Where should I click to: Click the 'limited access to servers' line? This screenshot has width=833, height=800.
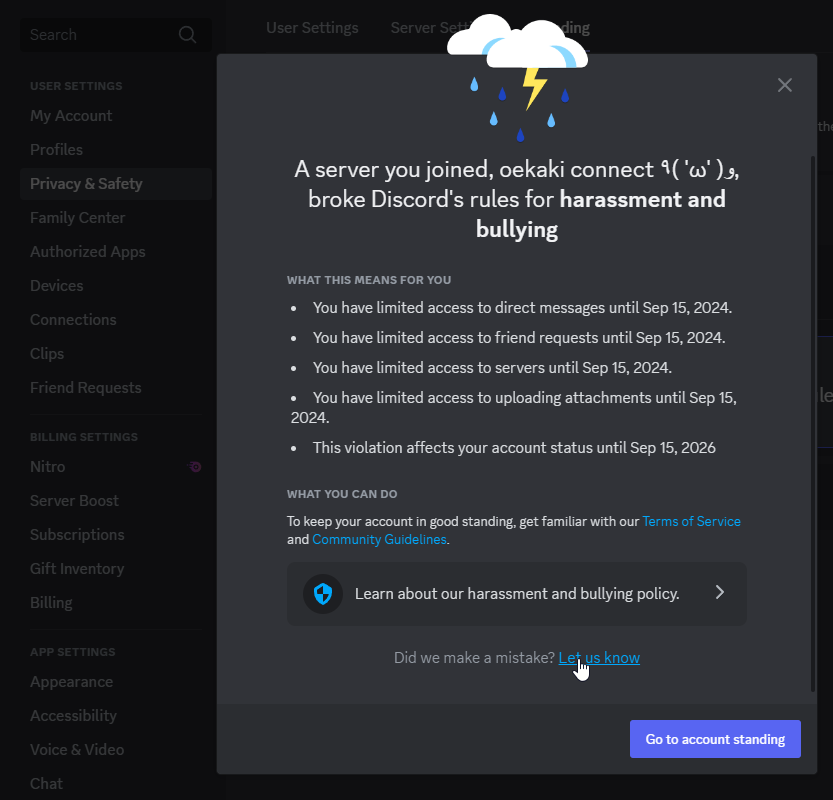tap(492, 368)
